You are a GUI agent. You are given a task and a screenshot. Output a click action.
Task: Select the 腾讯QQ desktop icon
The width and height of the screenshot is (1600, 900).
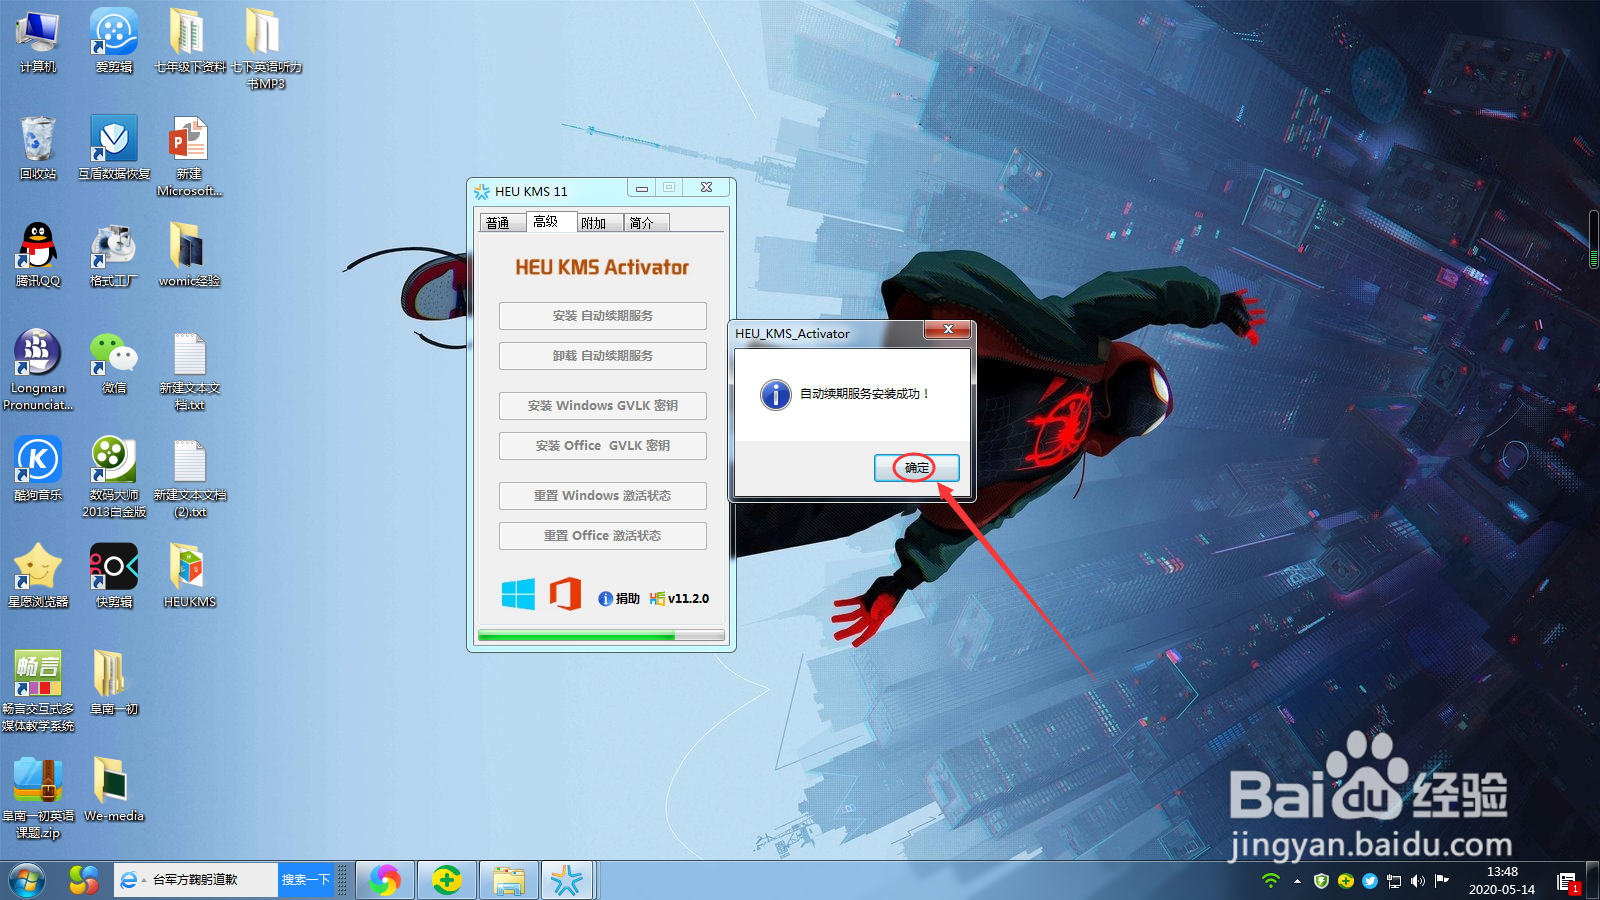click(x=38, y=255)
